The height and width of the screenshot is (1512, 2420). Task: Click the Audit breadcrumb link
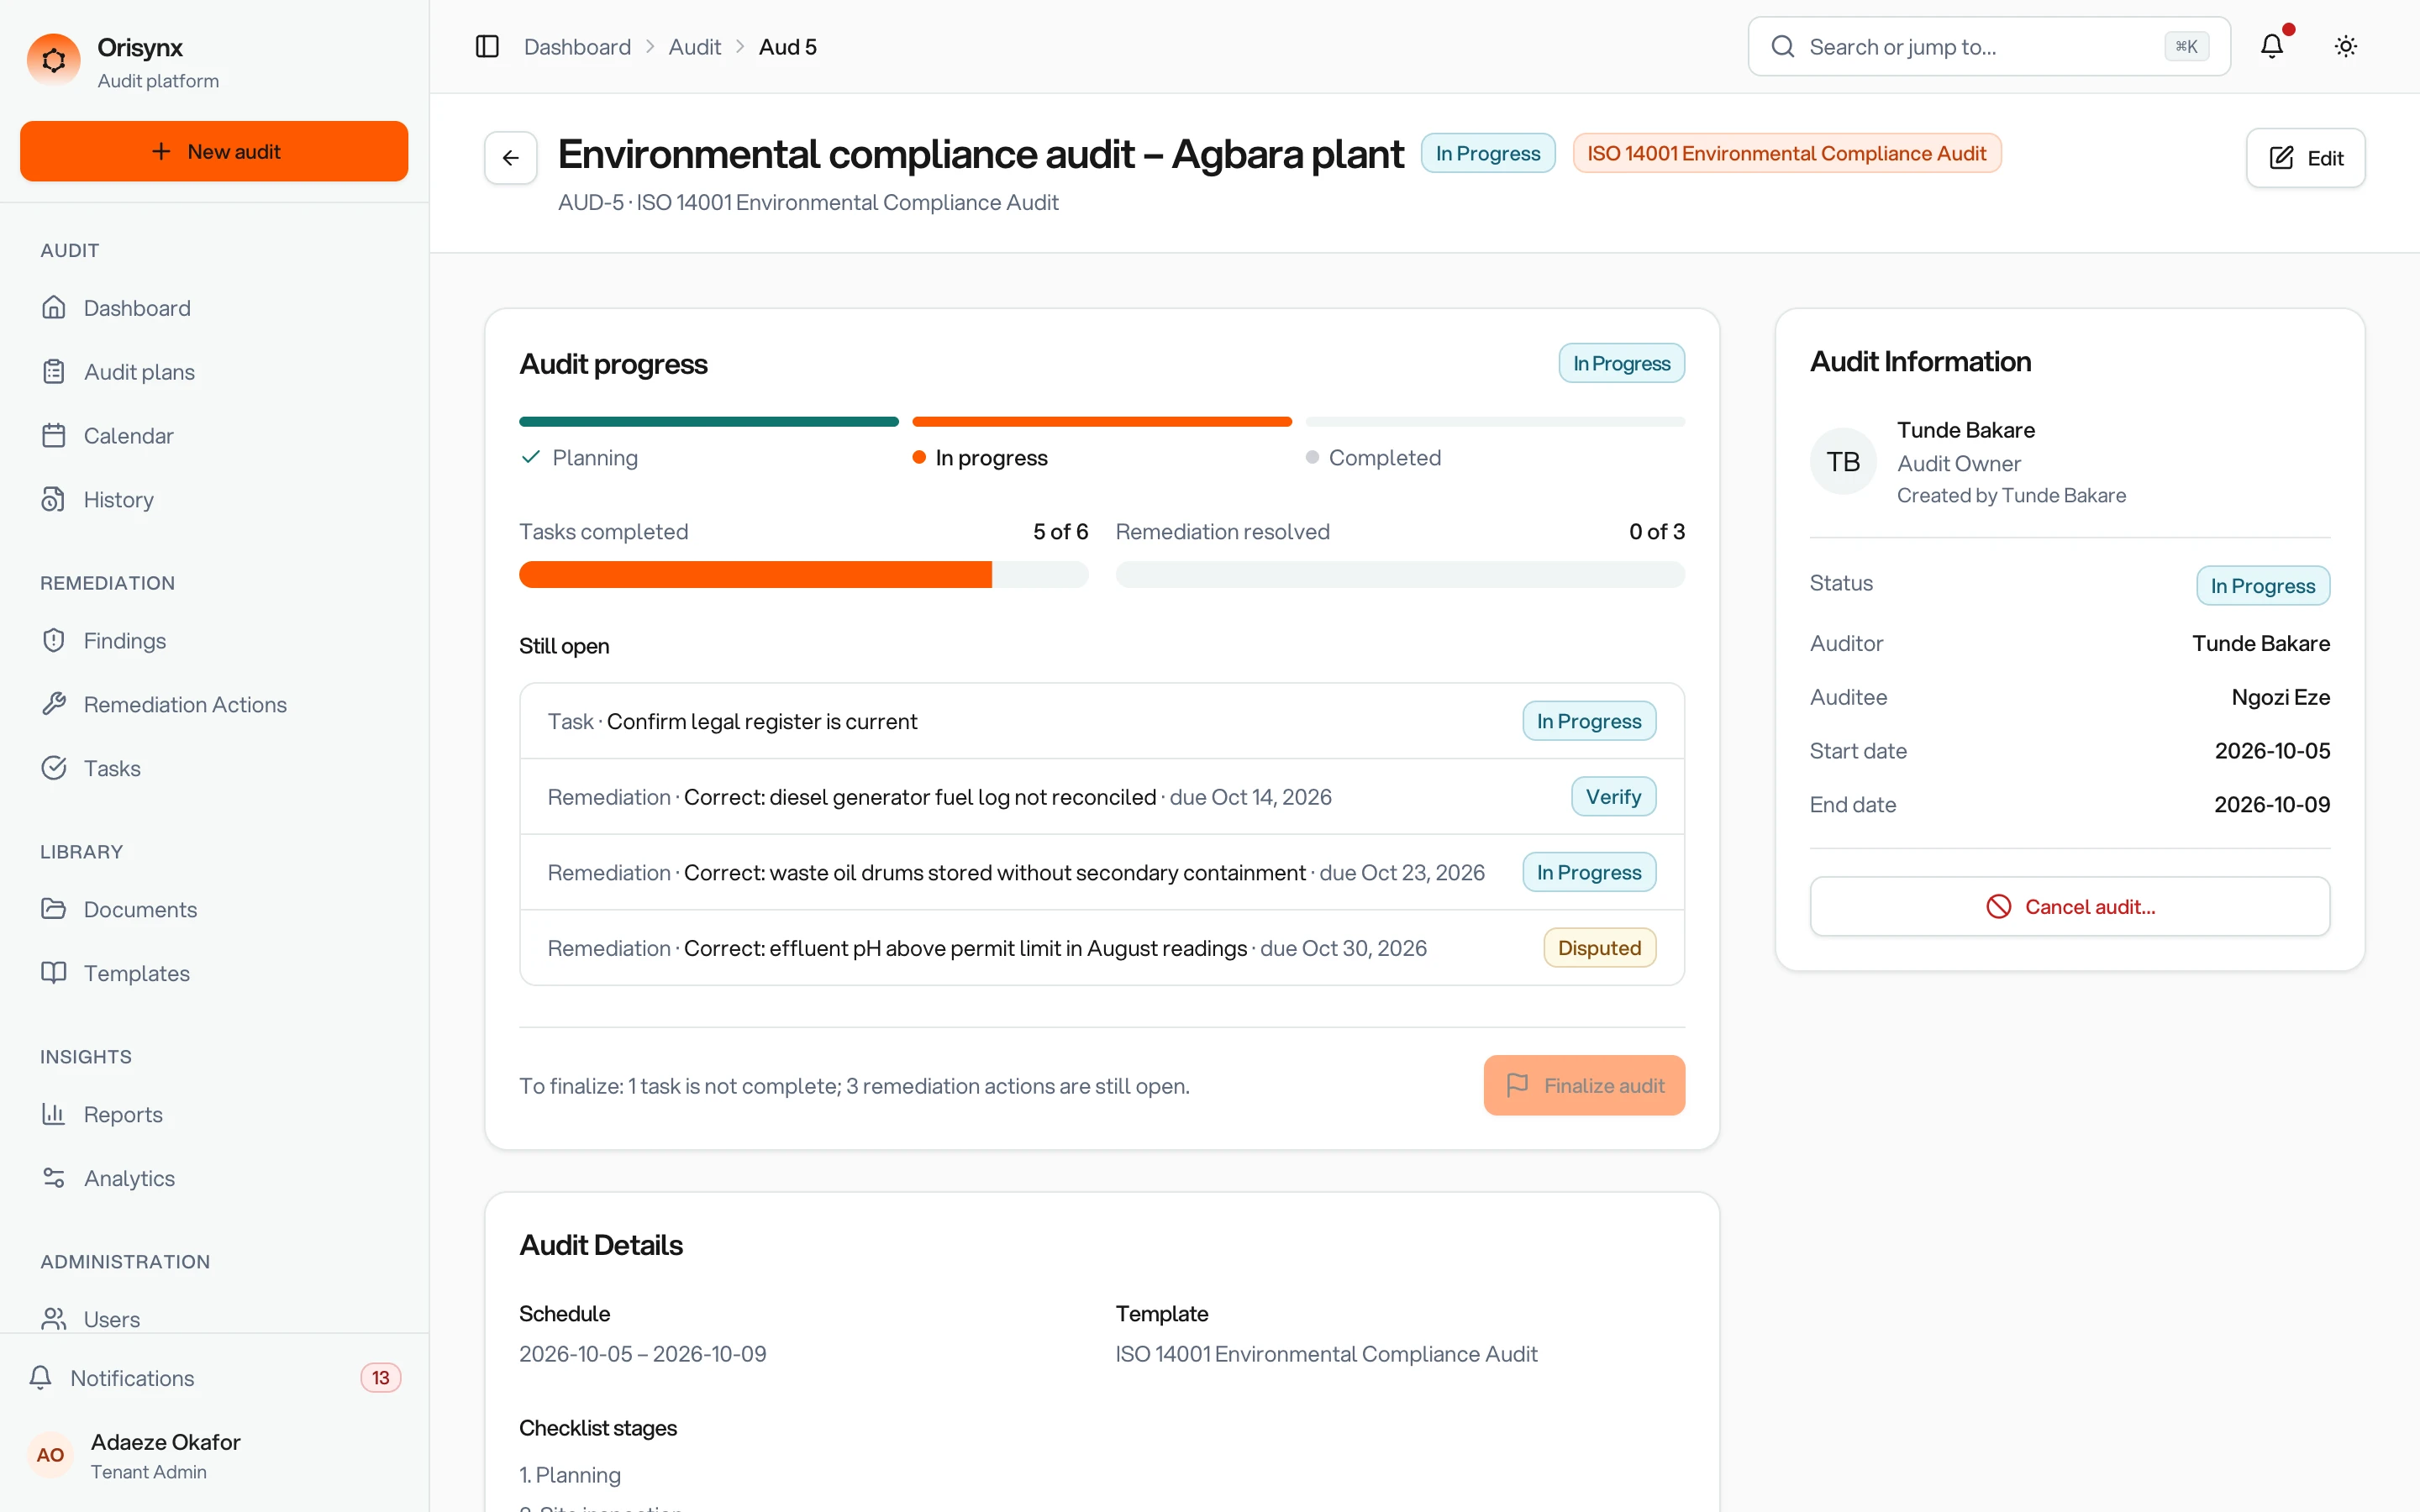click(694, 47)
